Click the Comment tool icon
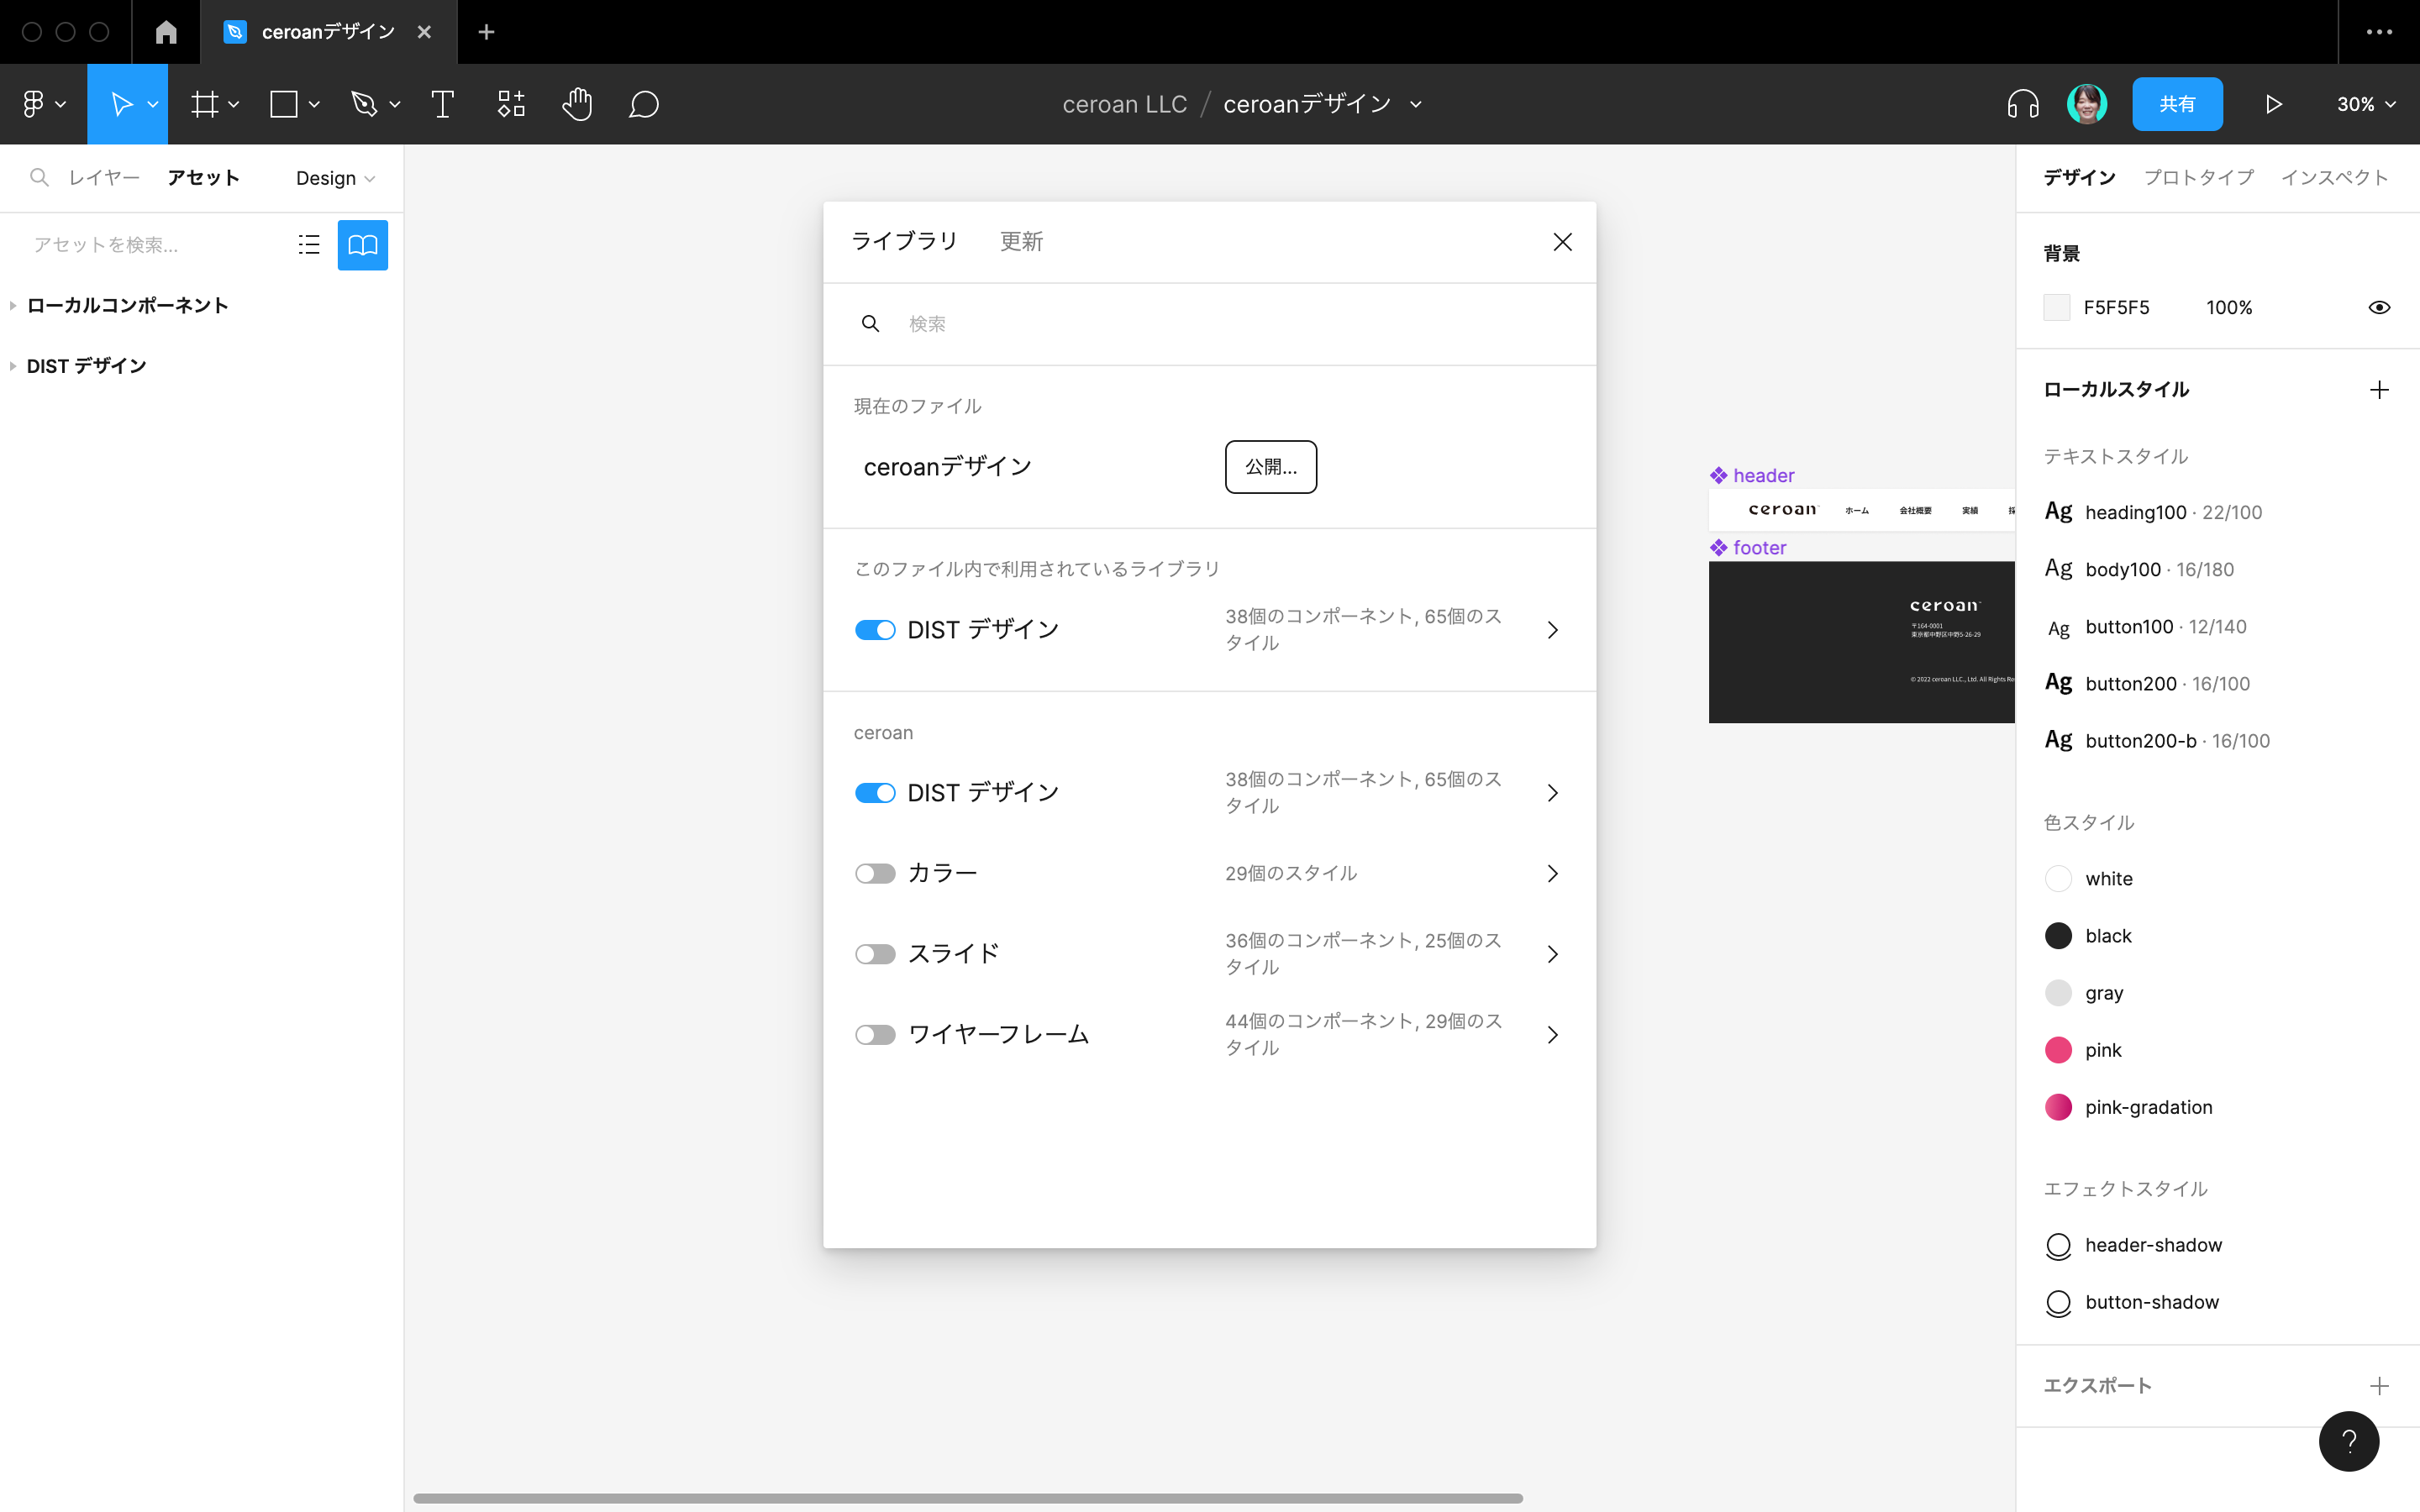The width and height of the screenshot is (2420, 1512). click(643, 104)
